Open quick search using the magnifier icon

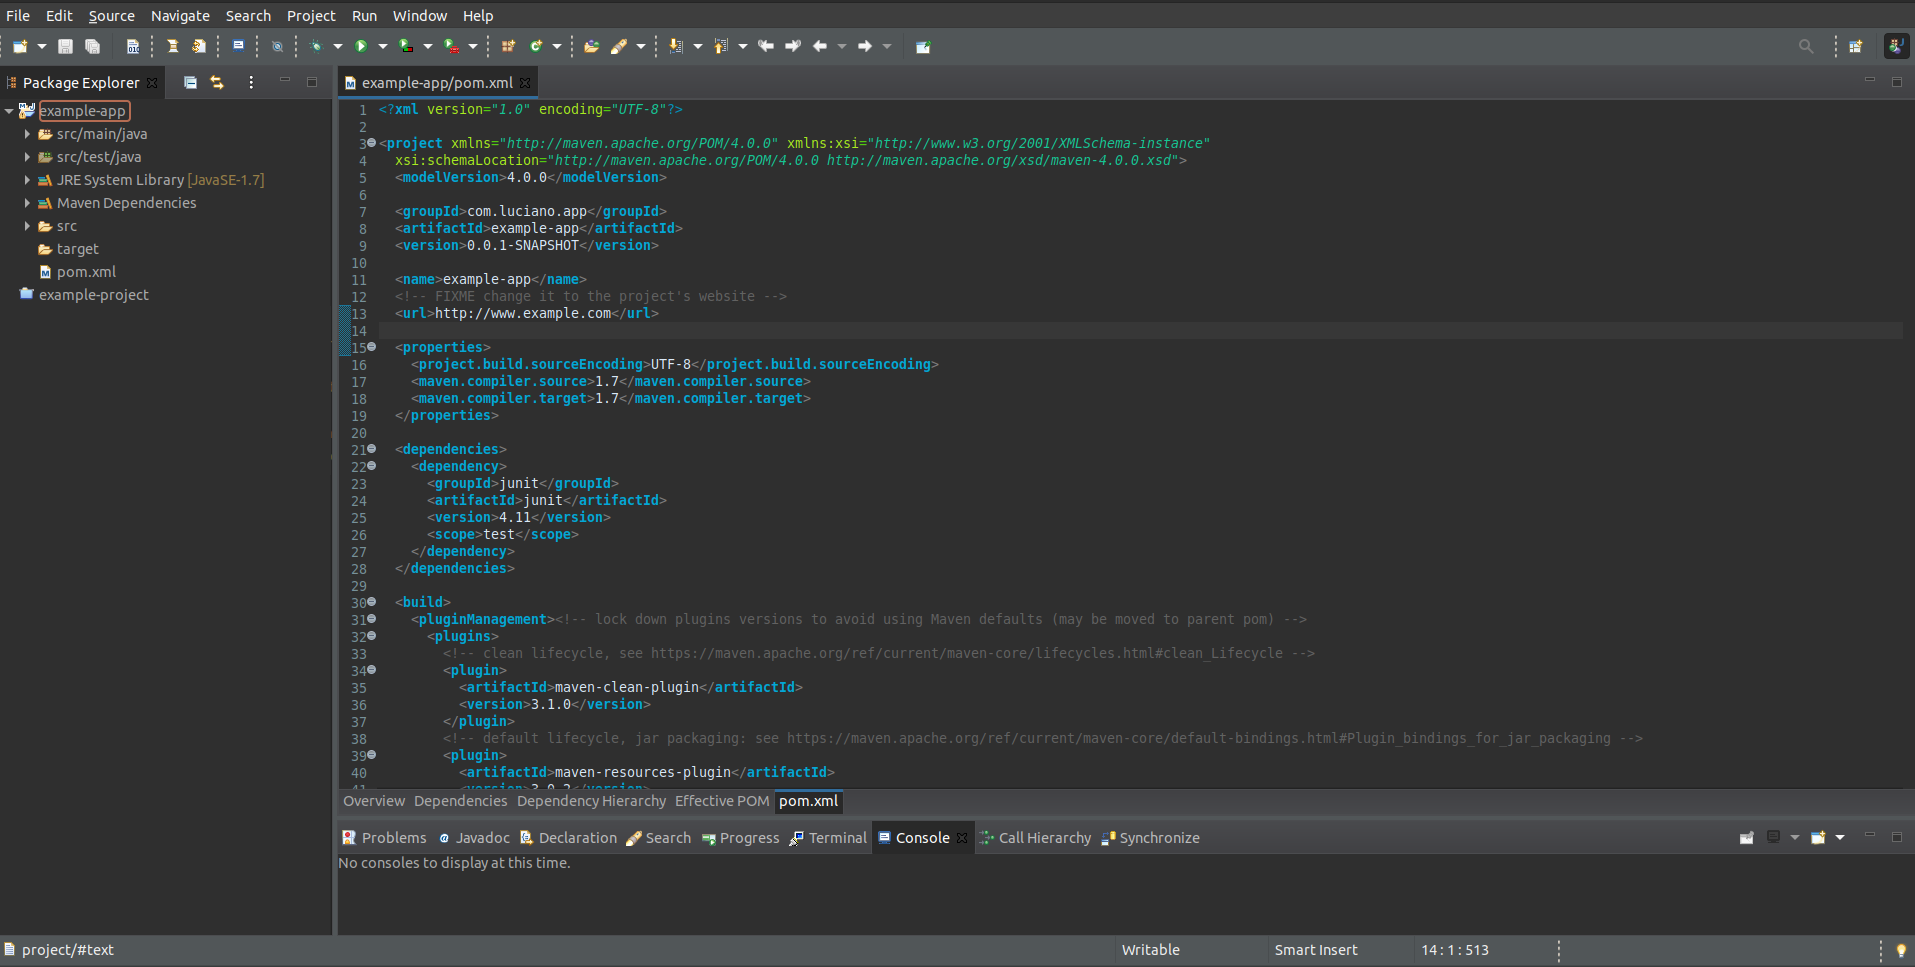1807,45
